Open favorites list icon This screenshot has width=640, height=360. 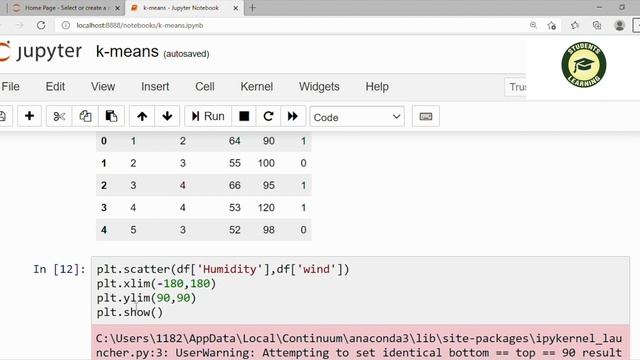pyautogui.click(x=575, y=25)
